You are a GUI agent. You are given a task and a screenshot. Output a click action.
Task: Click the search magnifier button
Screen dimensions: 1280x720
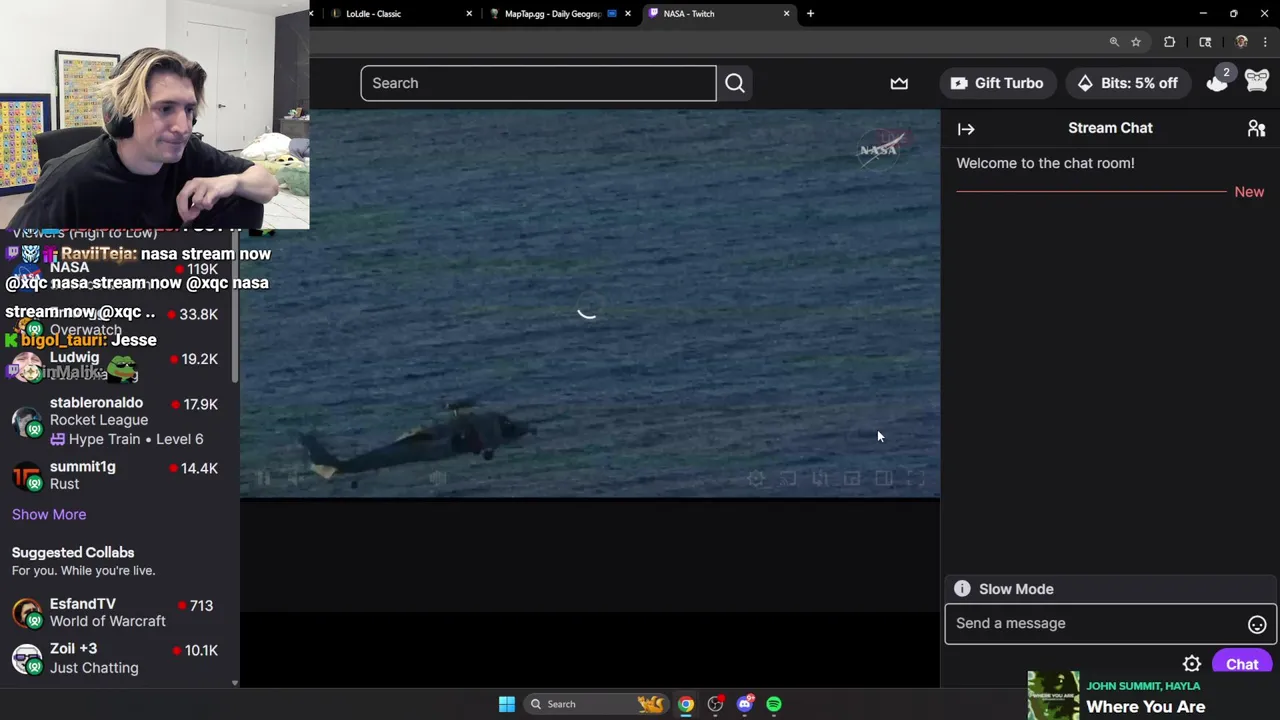click(735, 83)
